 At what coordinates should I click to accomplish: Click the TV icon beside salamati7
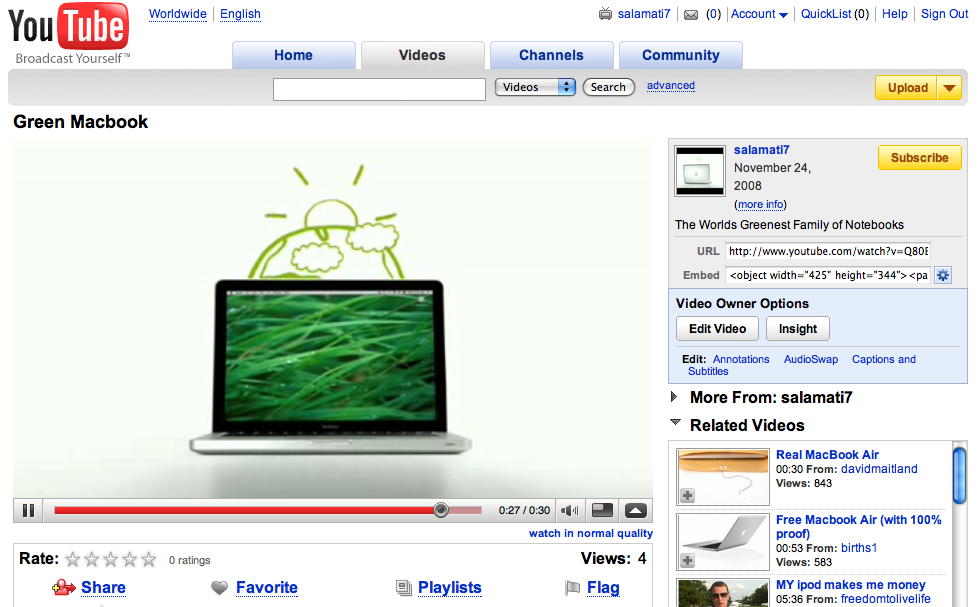click(605, 14)
